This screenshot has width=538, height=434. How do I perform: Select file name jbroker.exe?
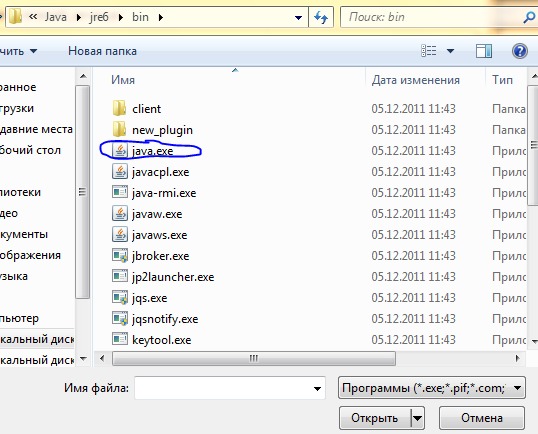[161, 256]
